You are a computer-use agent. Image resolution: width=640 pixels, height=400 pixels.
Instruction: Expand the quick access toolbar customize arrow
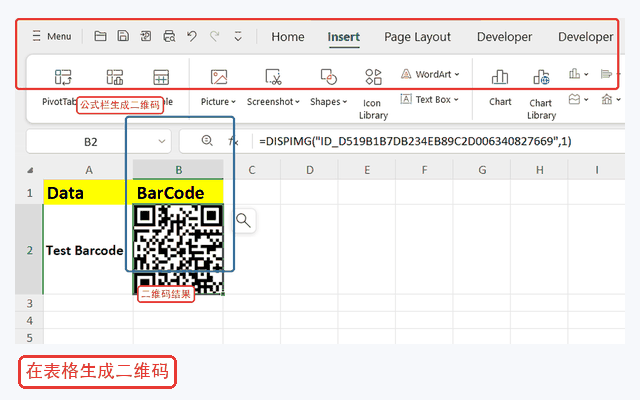(238, 36)
